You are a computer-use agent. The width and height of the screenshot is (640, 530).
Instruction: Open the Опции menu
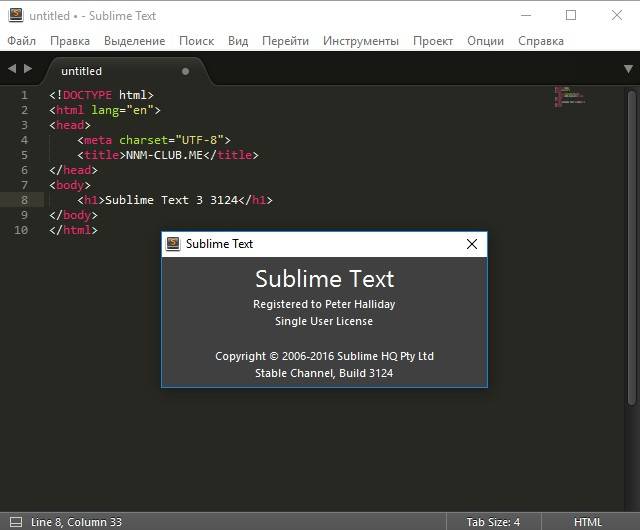pos(485,41)
